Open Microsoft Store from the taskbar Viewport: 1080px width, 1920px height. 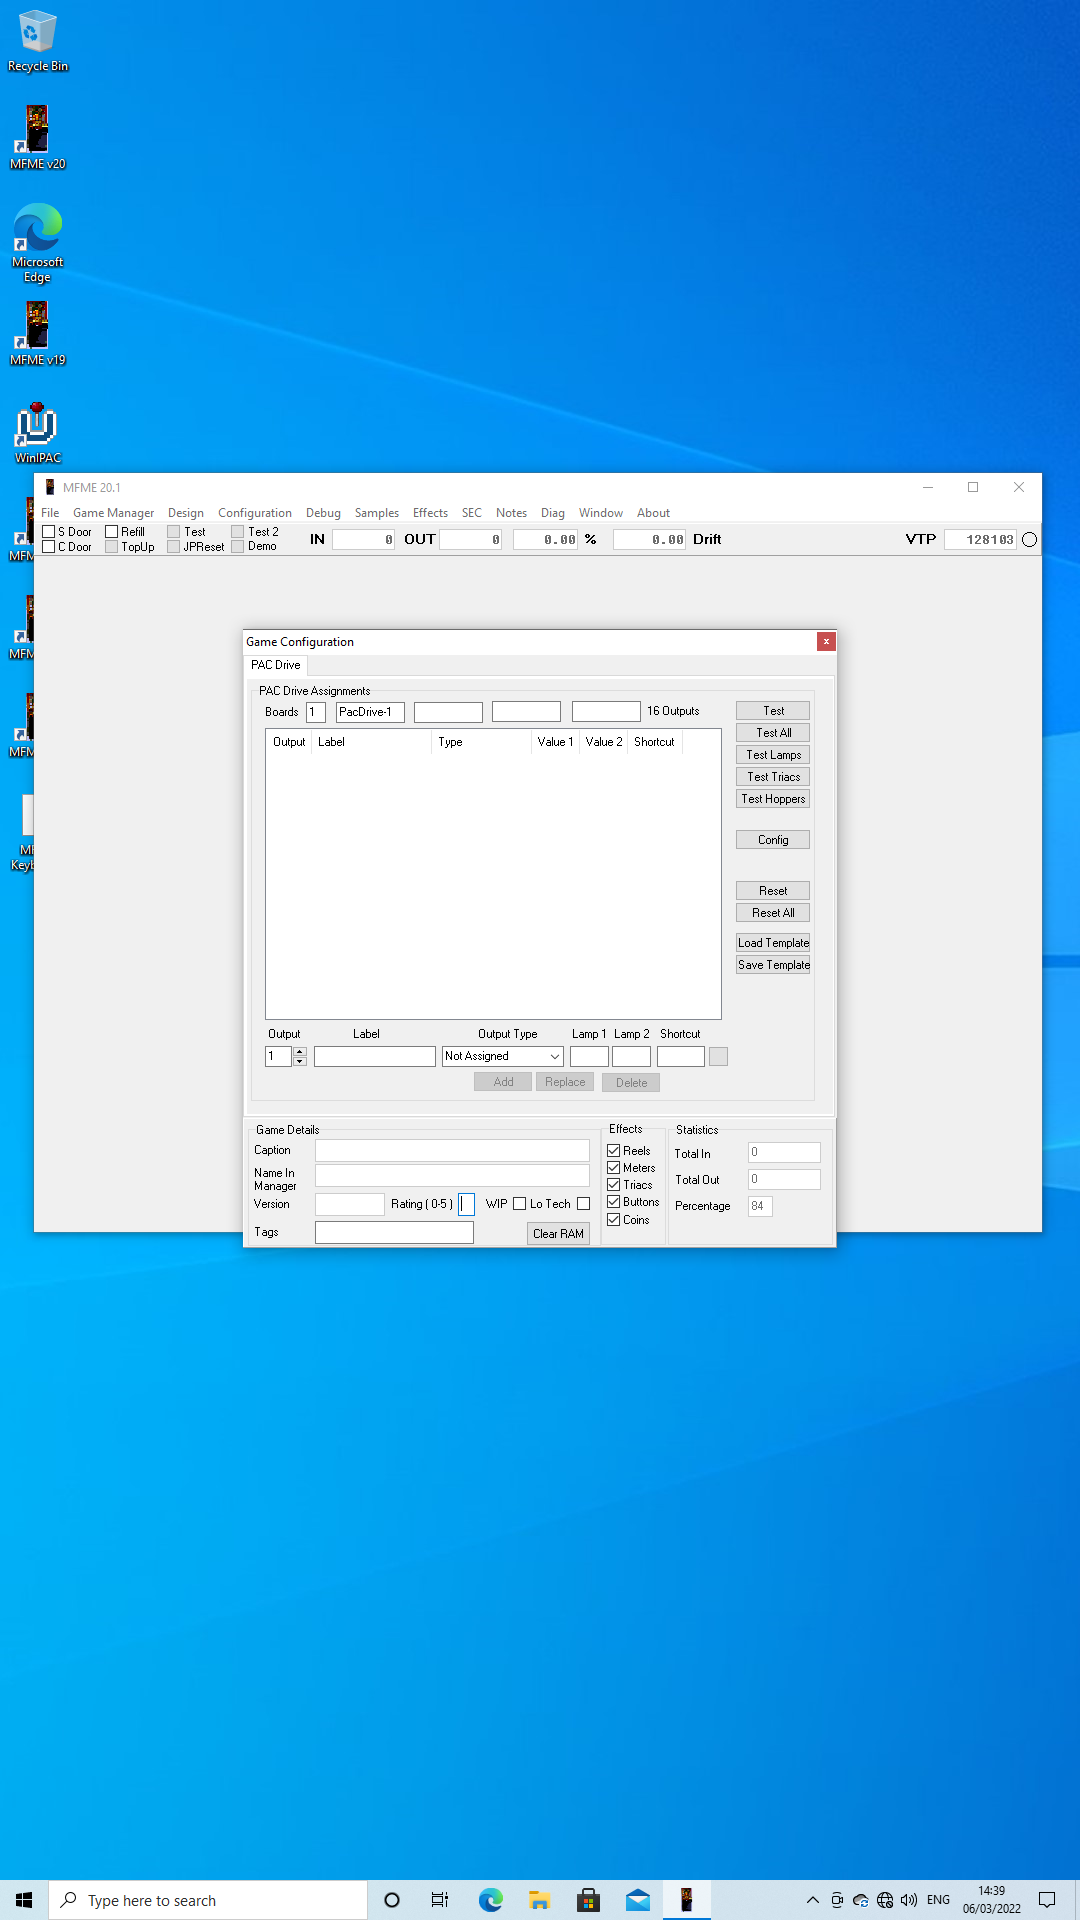pos(589,1900)
